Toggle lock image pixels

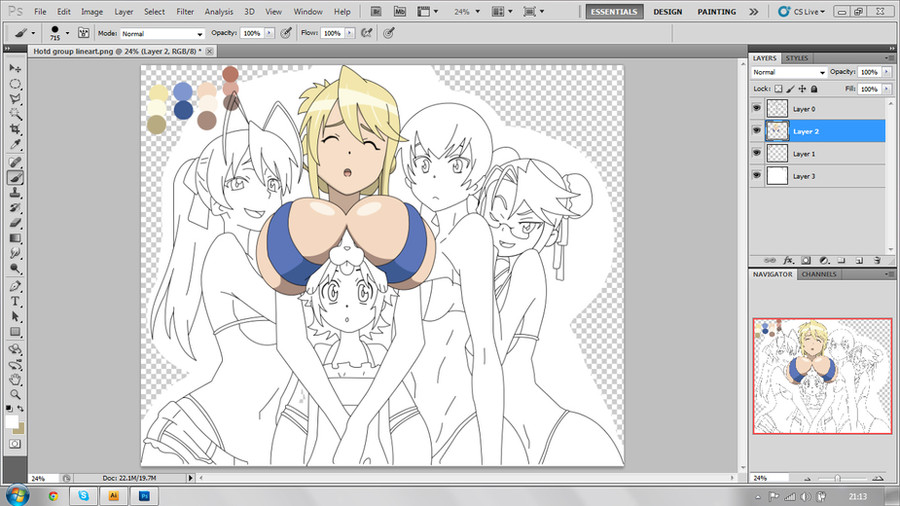pos(790,89)
